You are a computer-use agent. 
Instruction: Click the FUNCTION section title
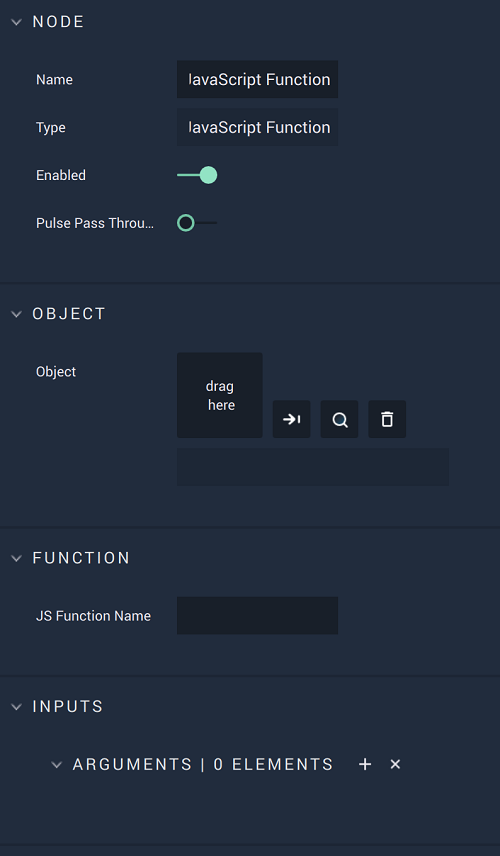pyautogui.click(x=81, y=558)
